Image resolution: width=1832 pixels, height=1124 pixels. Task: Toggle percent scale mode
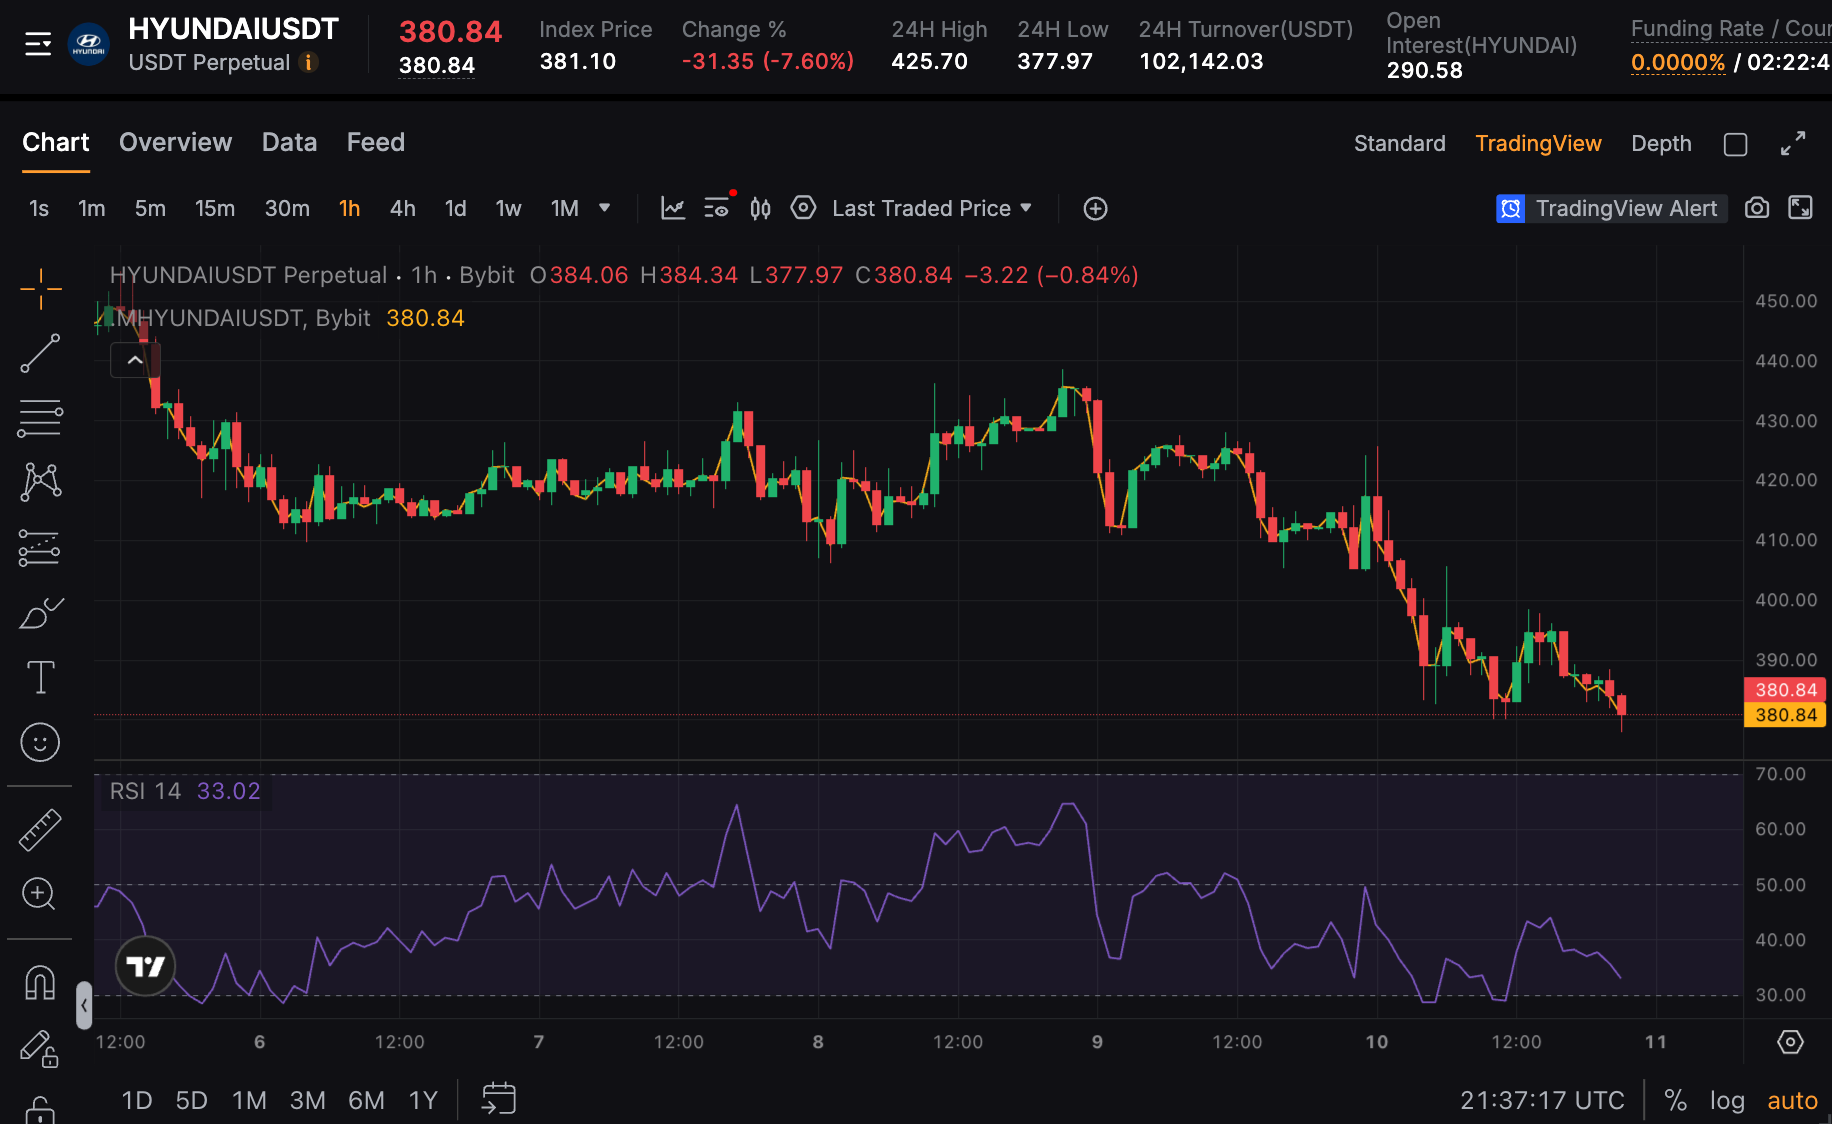[1676, 1101]
